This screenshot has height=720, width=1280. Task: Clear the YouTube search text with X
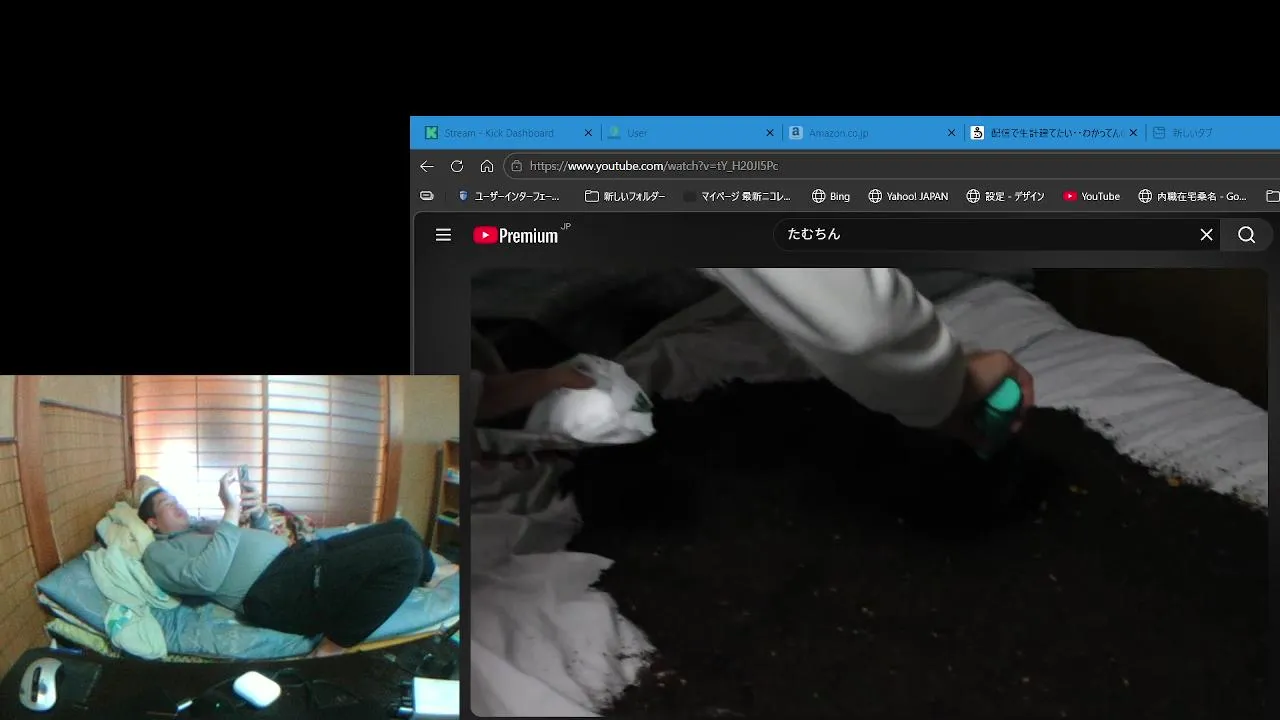point(1206,235)
